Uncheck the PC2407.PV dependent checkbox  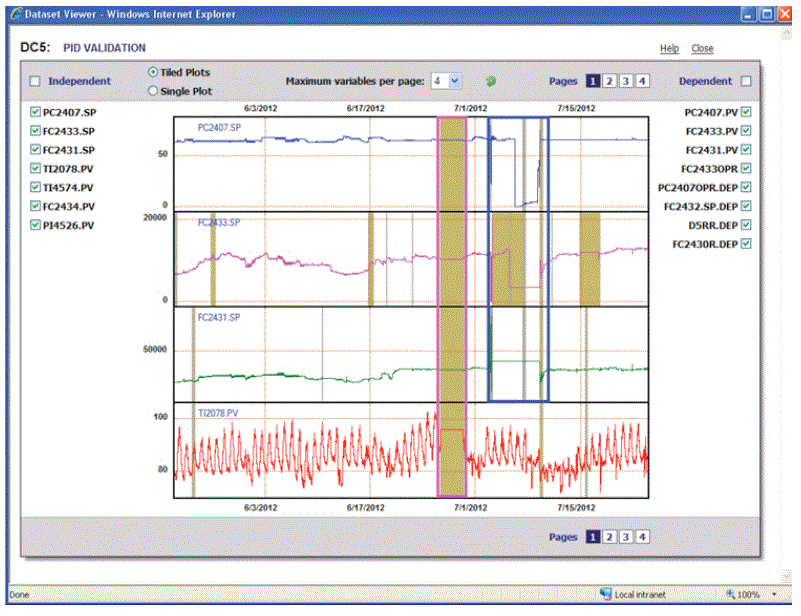(746, 112)
